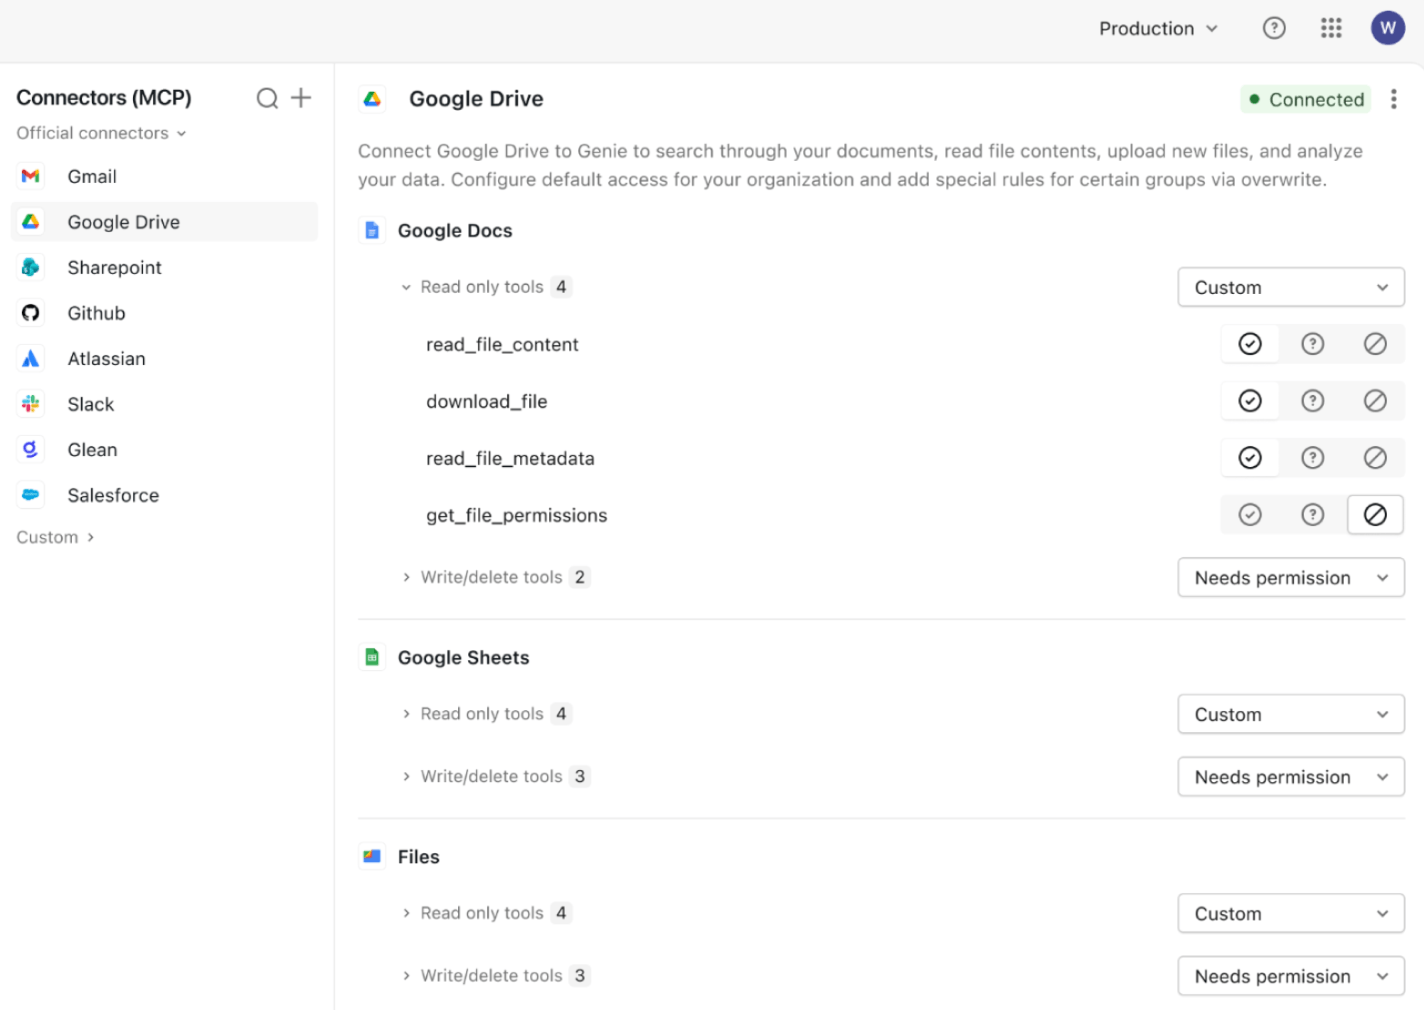Click the get_file_permissions tool name
Viewport: 1424px width, 1010px height.
[517, 515]
